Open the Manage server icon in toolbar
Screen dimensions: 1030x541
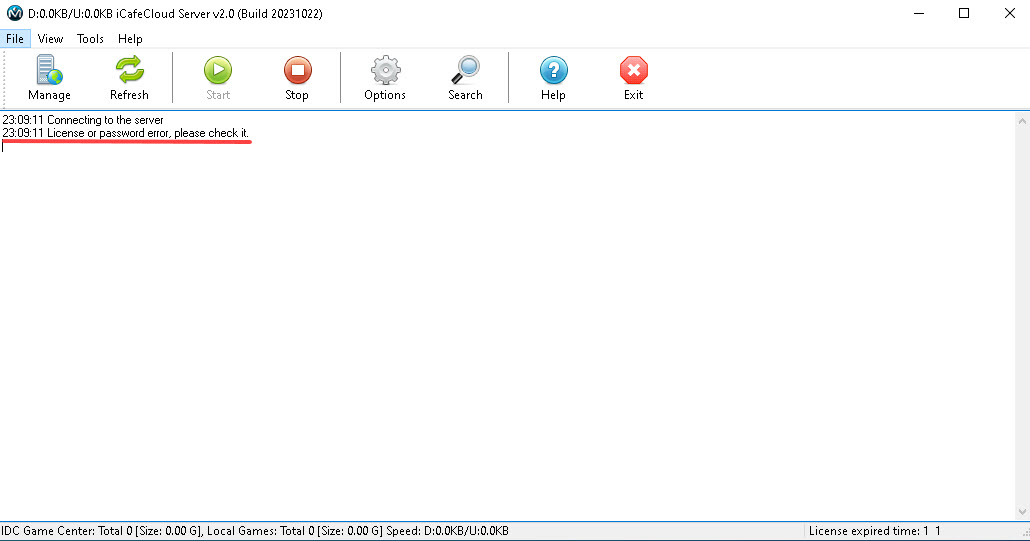point(49,71)
